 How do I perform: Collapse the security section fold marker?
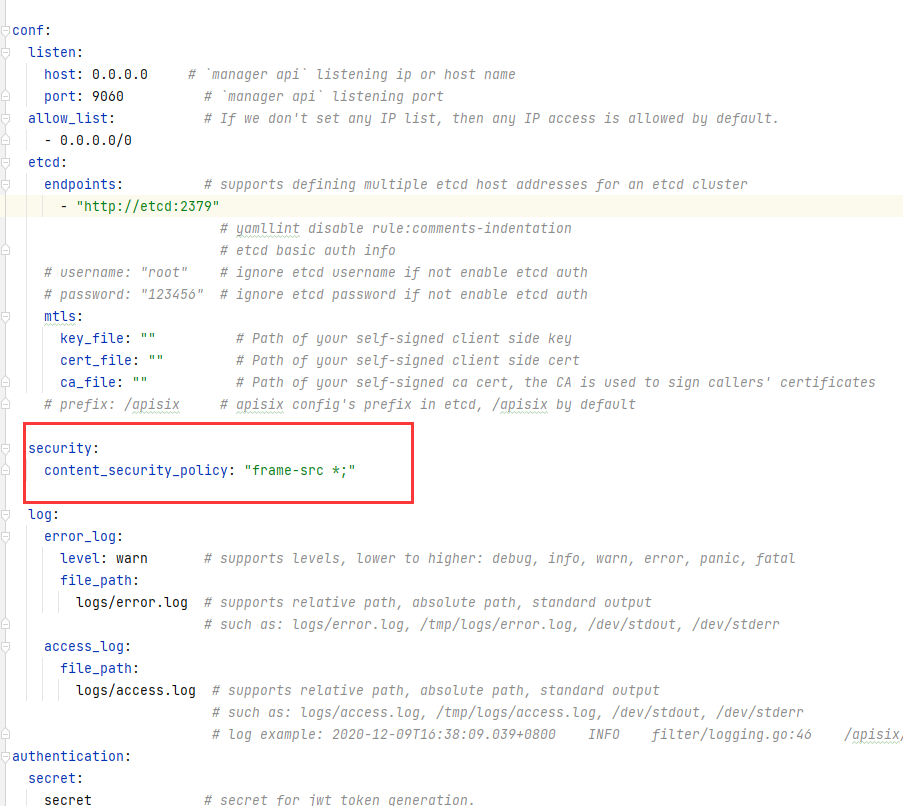[6, 448]
